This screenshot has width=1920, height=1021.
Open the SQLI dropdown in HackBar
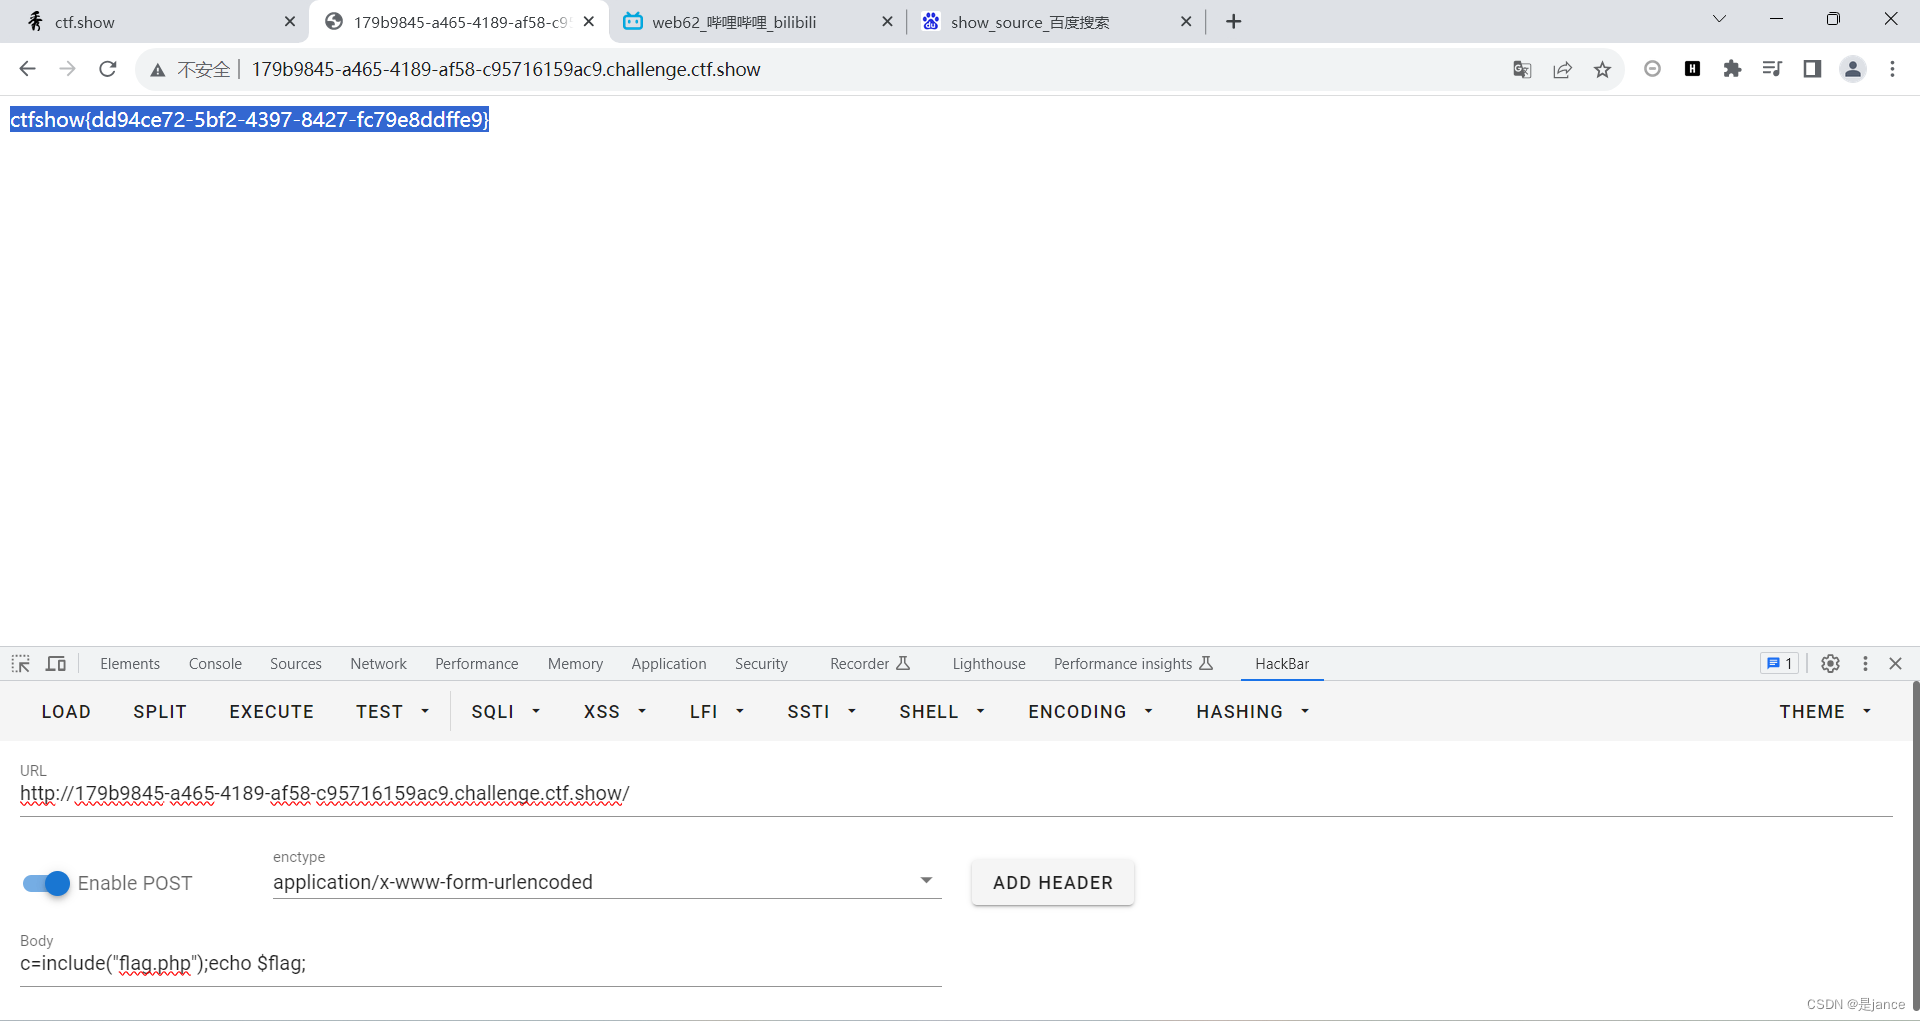click(505, 711)
